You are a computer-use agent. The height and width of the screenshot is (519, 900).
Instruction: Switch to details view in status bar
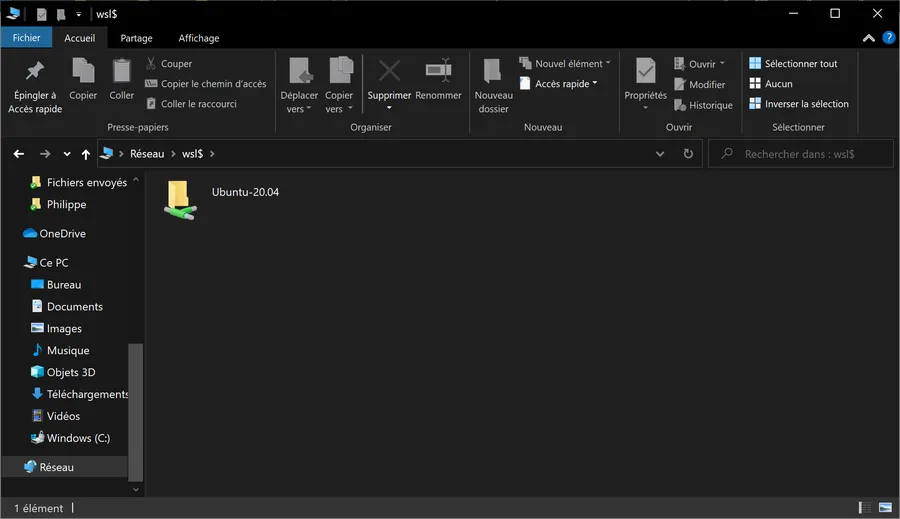(865, 508)
